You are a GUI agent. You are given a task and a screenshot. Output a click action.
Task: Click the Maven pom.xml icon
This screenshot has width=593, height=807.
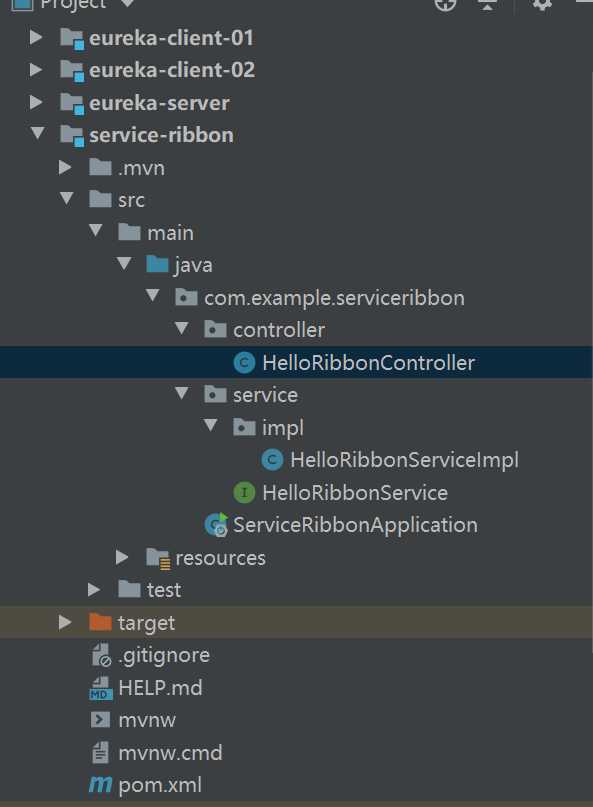(x=100, y=785)
